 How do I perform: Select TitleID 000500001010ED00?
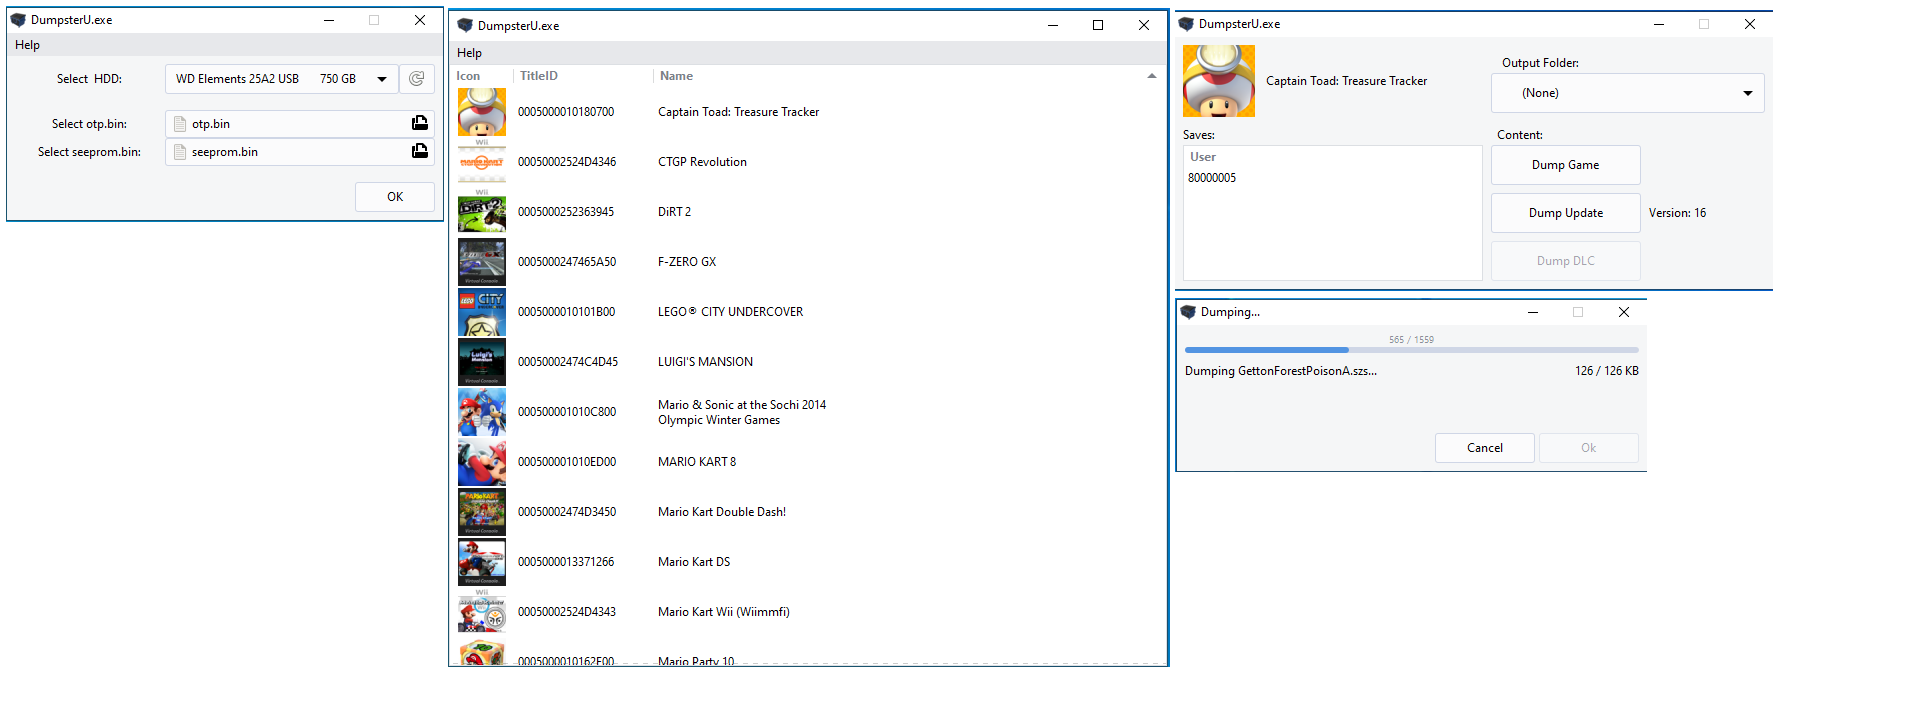[x=567, y=462]
